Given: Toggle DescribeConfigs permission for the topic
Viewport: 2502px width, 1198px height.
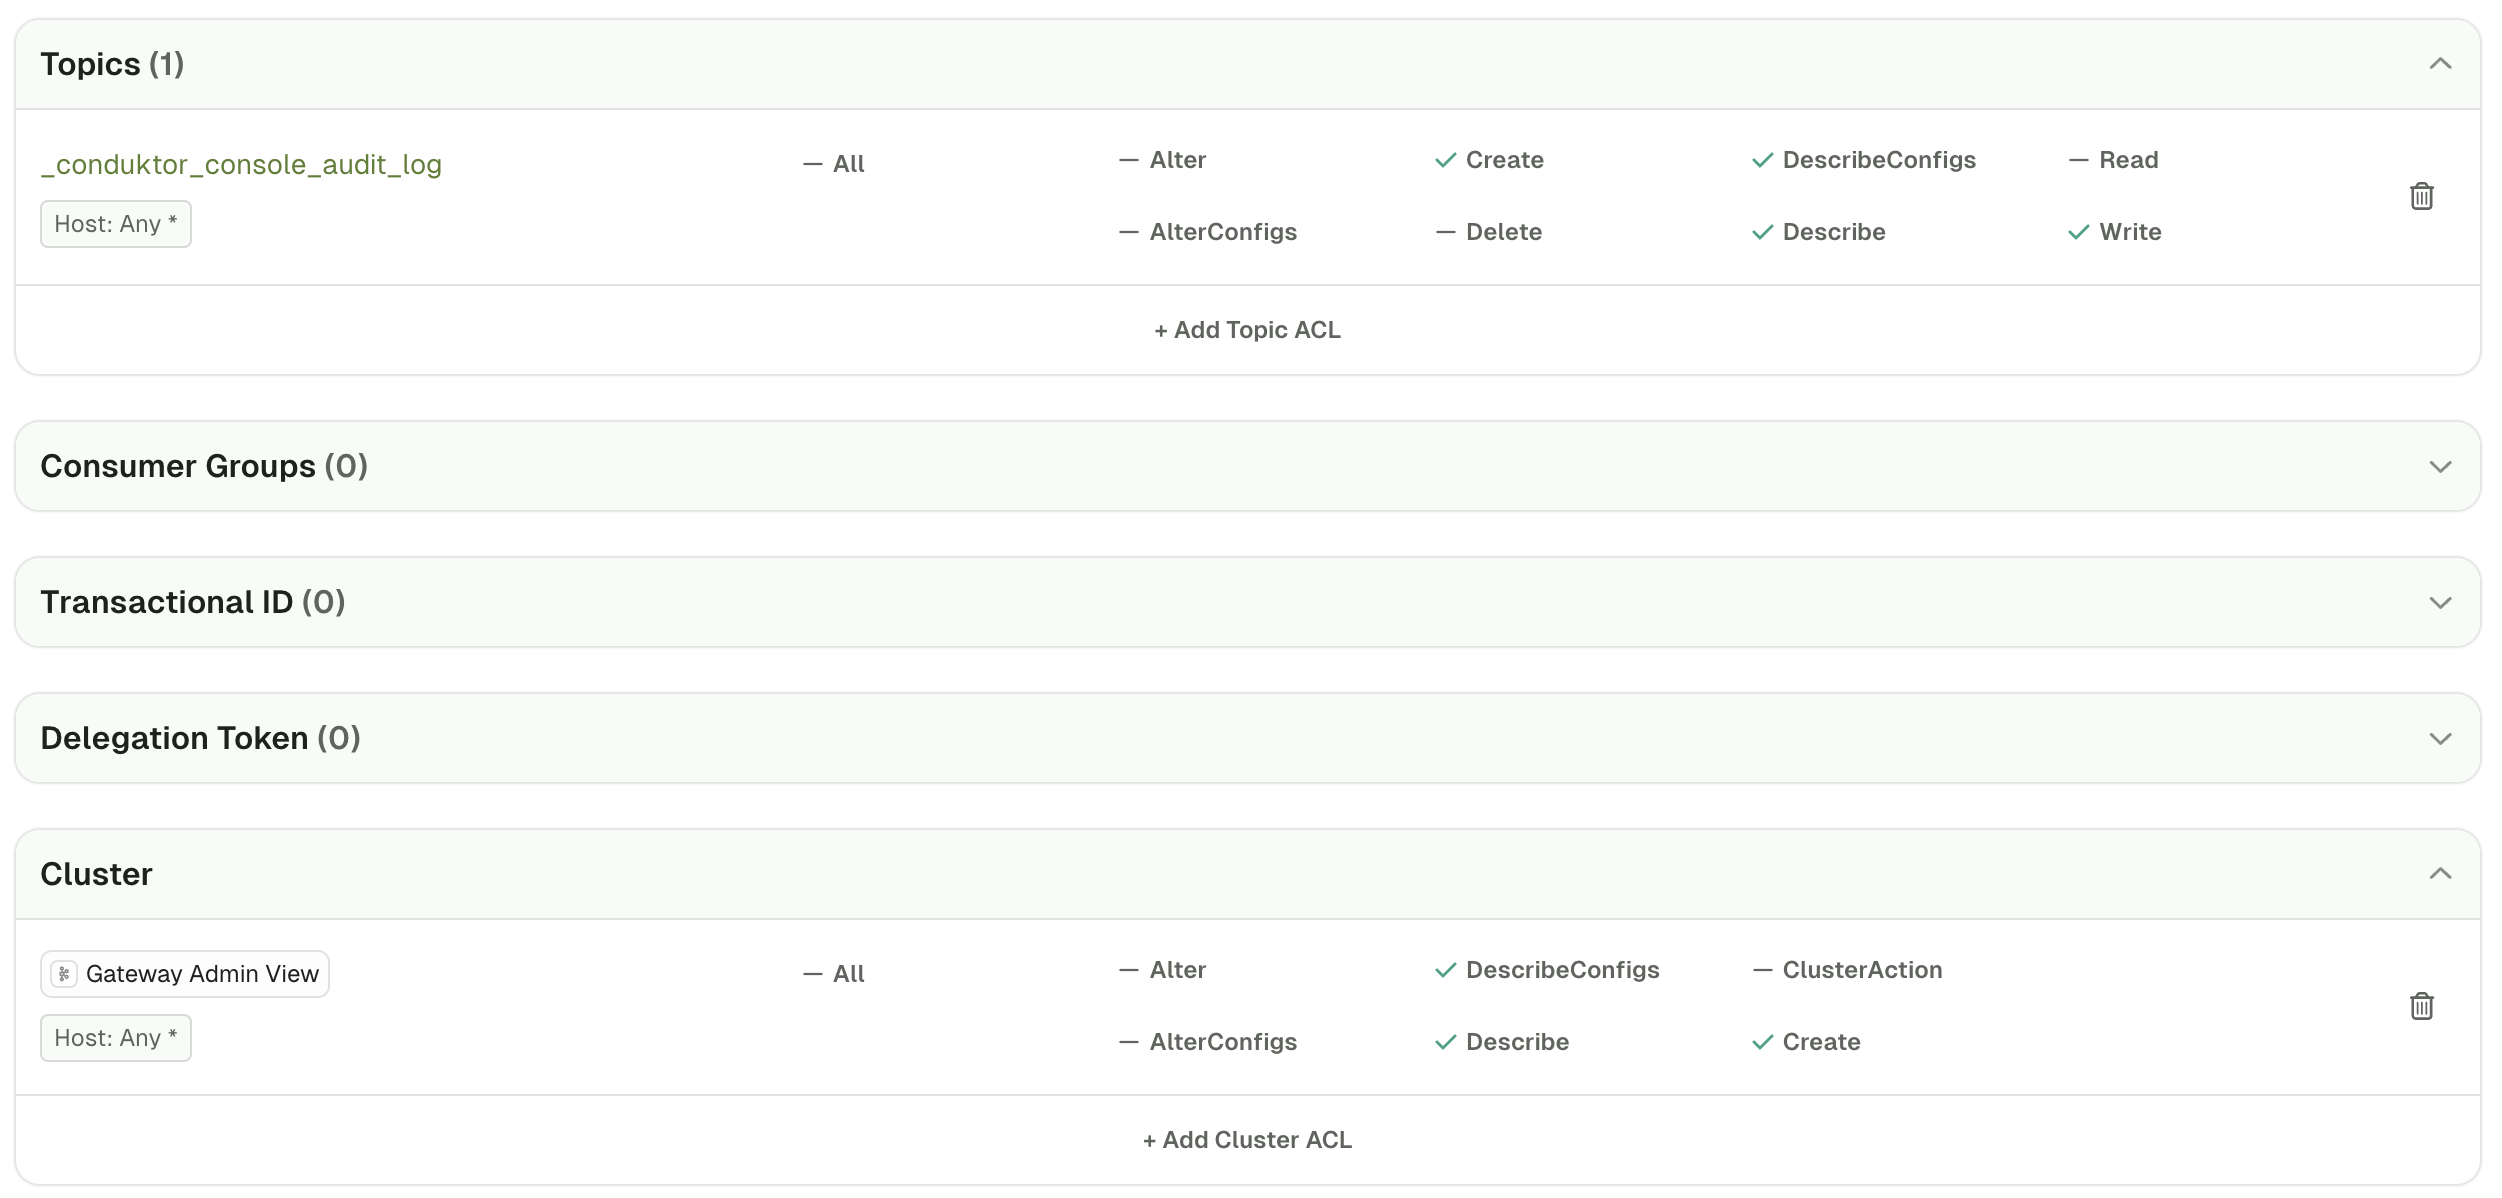Looking at the screenshot, I should 1864,160.
